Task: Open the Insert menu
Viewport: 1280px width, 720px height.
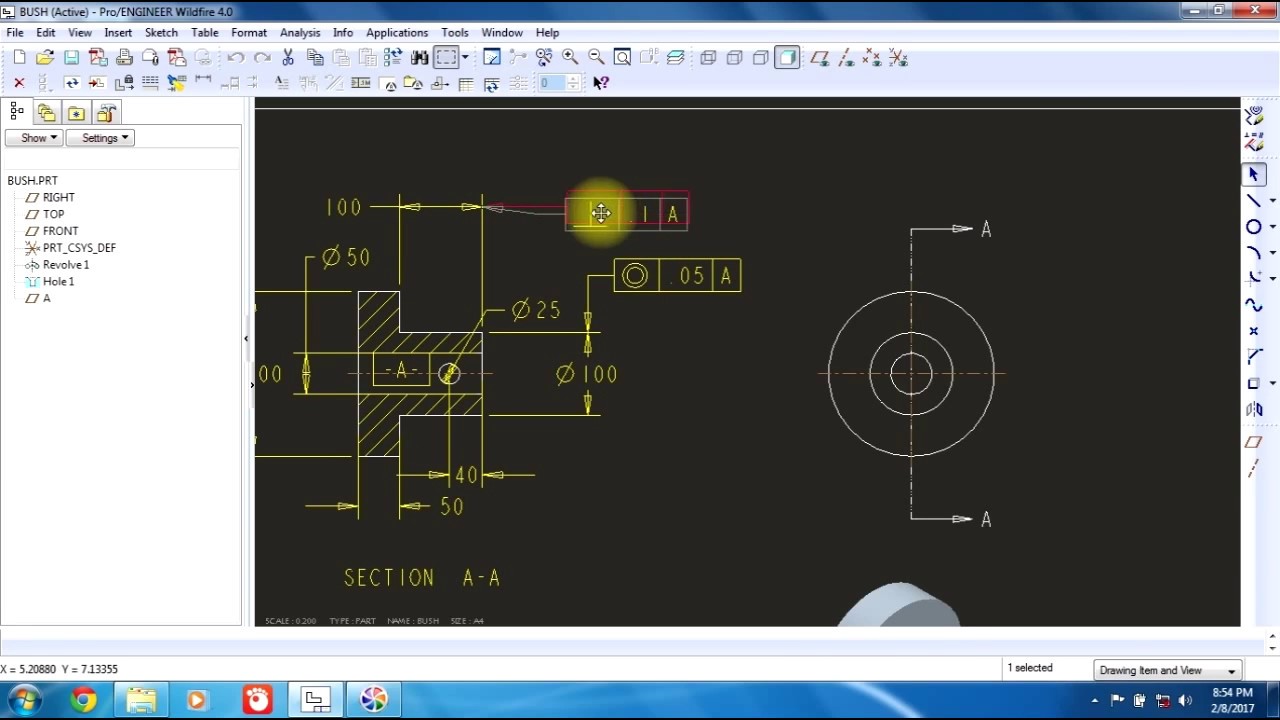Action: [118, 32]
